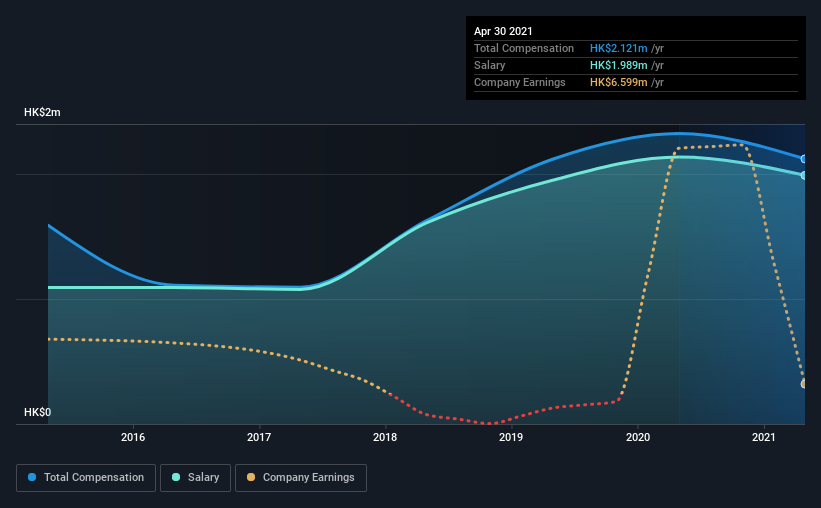The height and width of the screenshot is (508, 821).
Task: Click the 2016 x-axis label
Action: coord(133,437)
